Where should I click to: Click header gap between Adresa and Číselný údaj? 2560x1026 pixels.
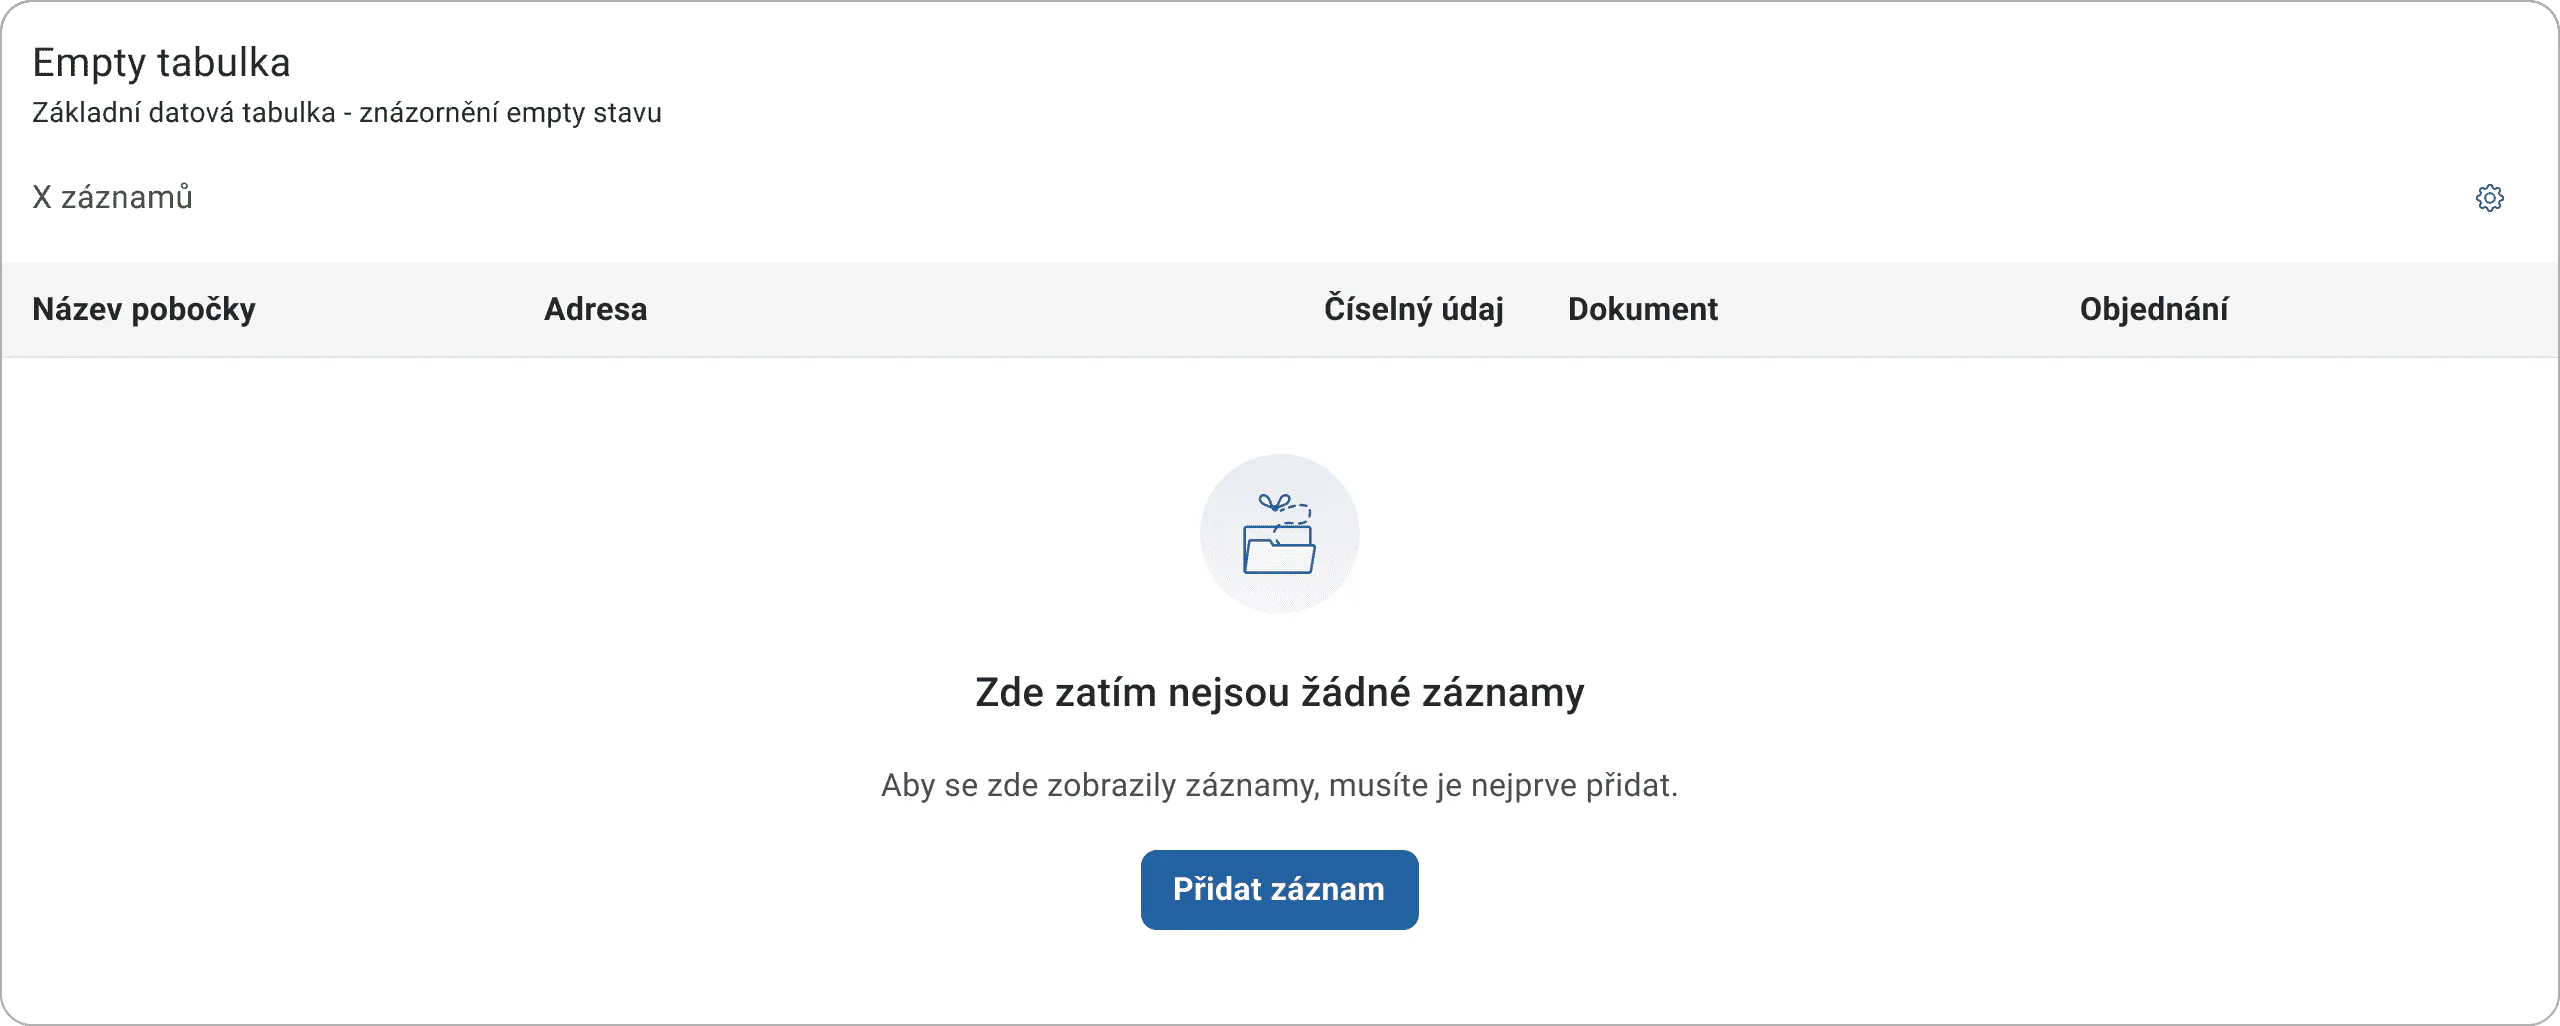985,310
